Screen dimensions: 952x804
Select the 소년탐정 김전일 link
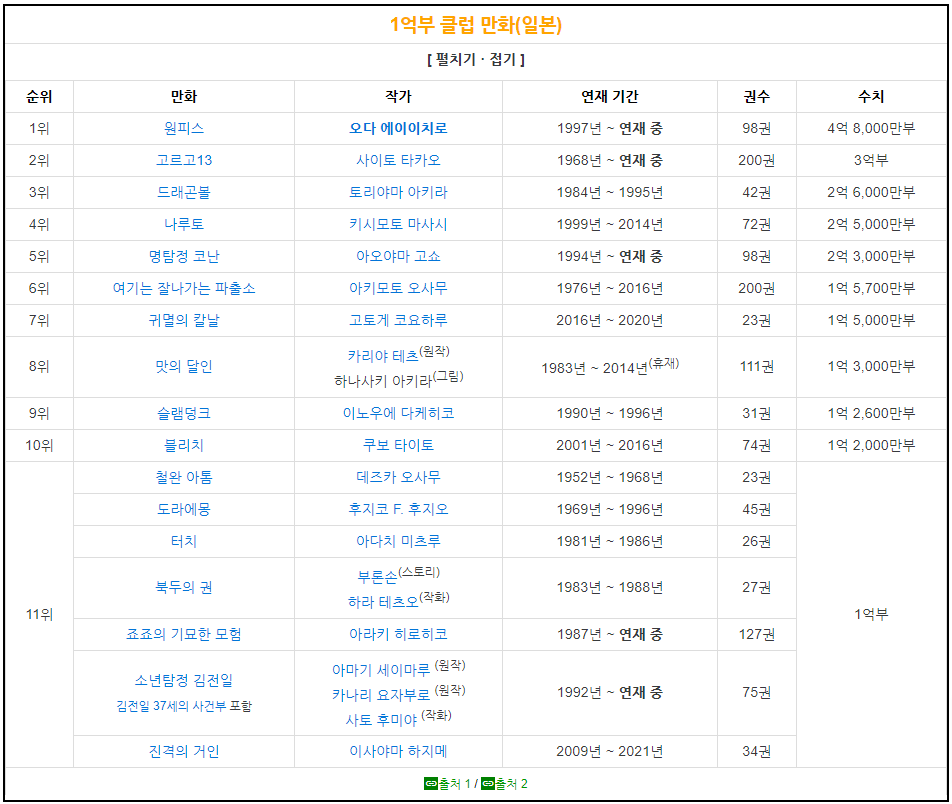(184, 680)
